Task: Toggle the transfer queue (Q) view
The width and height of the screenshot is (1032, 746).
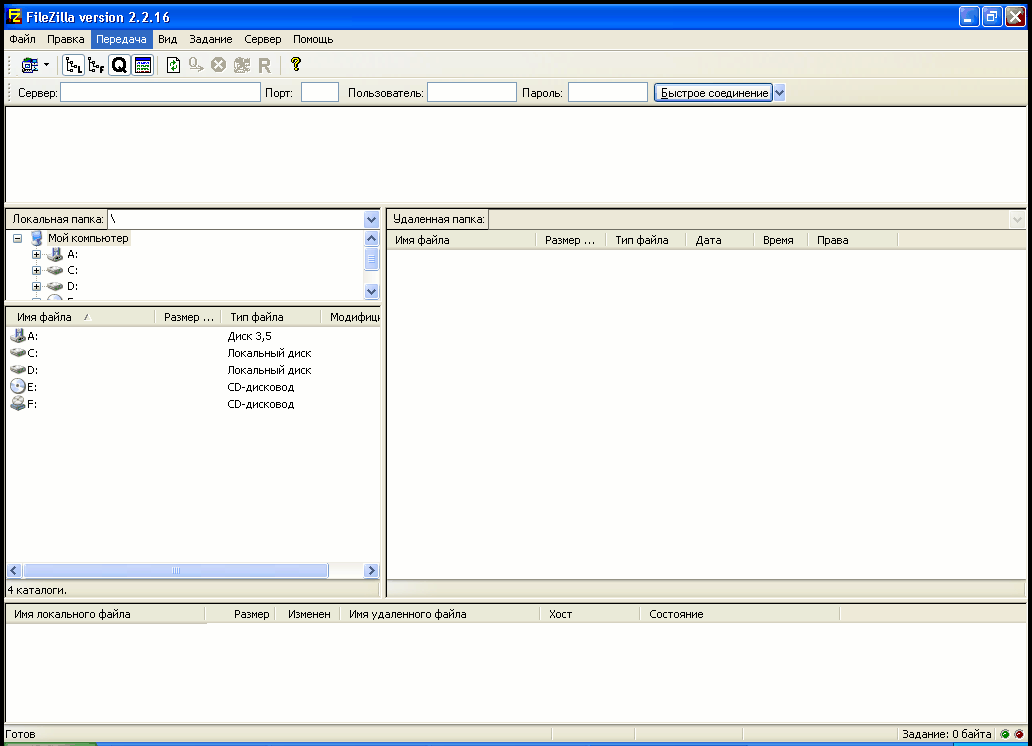Action: (119, 65)
